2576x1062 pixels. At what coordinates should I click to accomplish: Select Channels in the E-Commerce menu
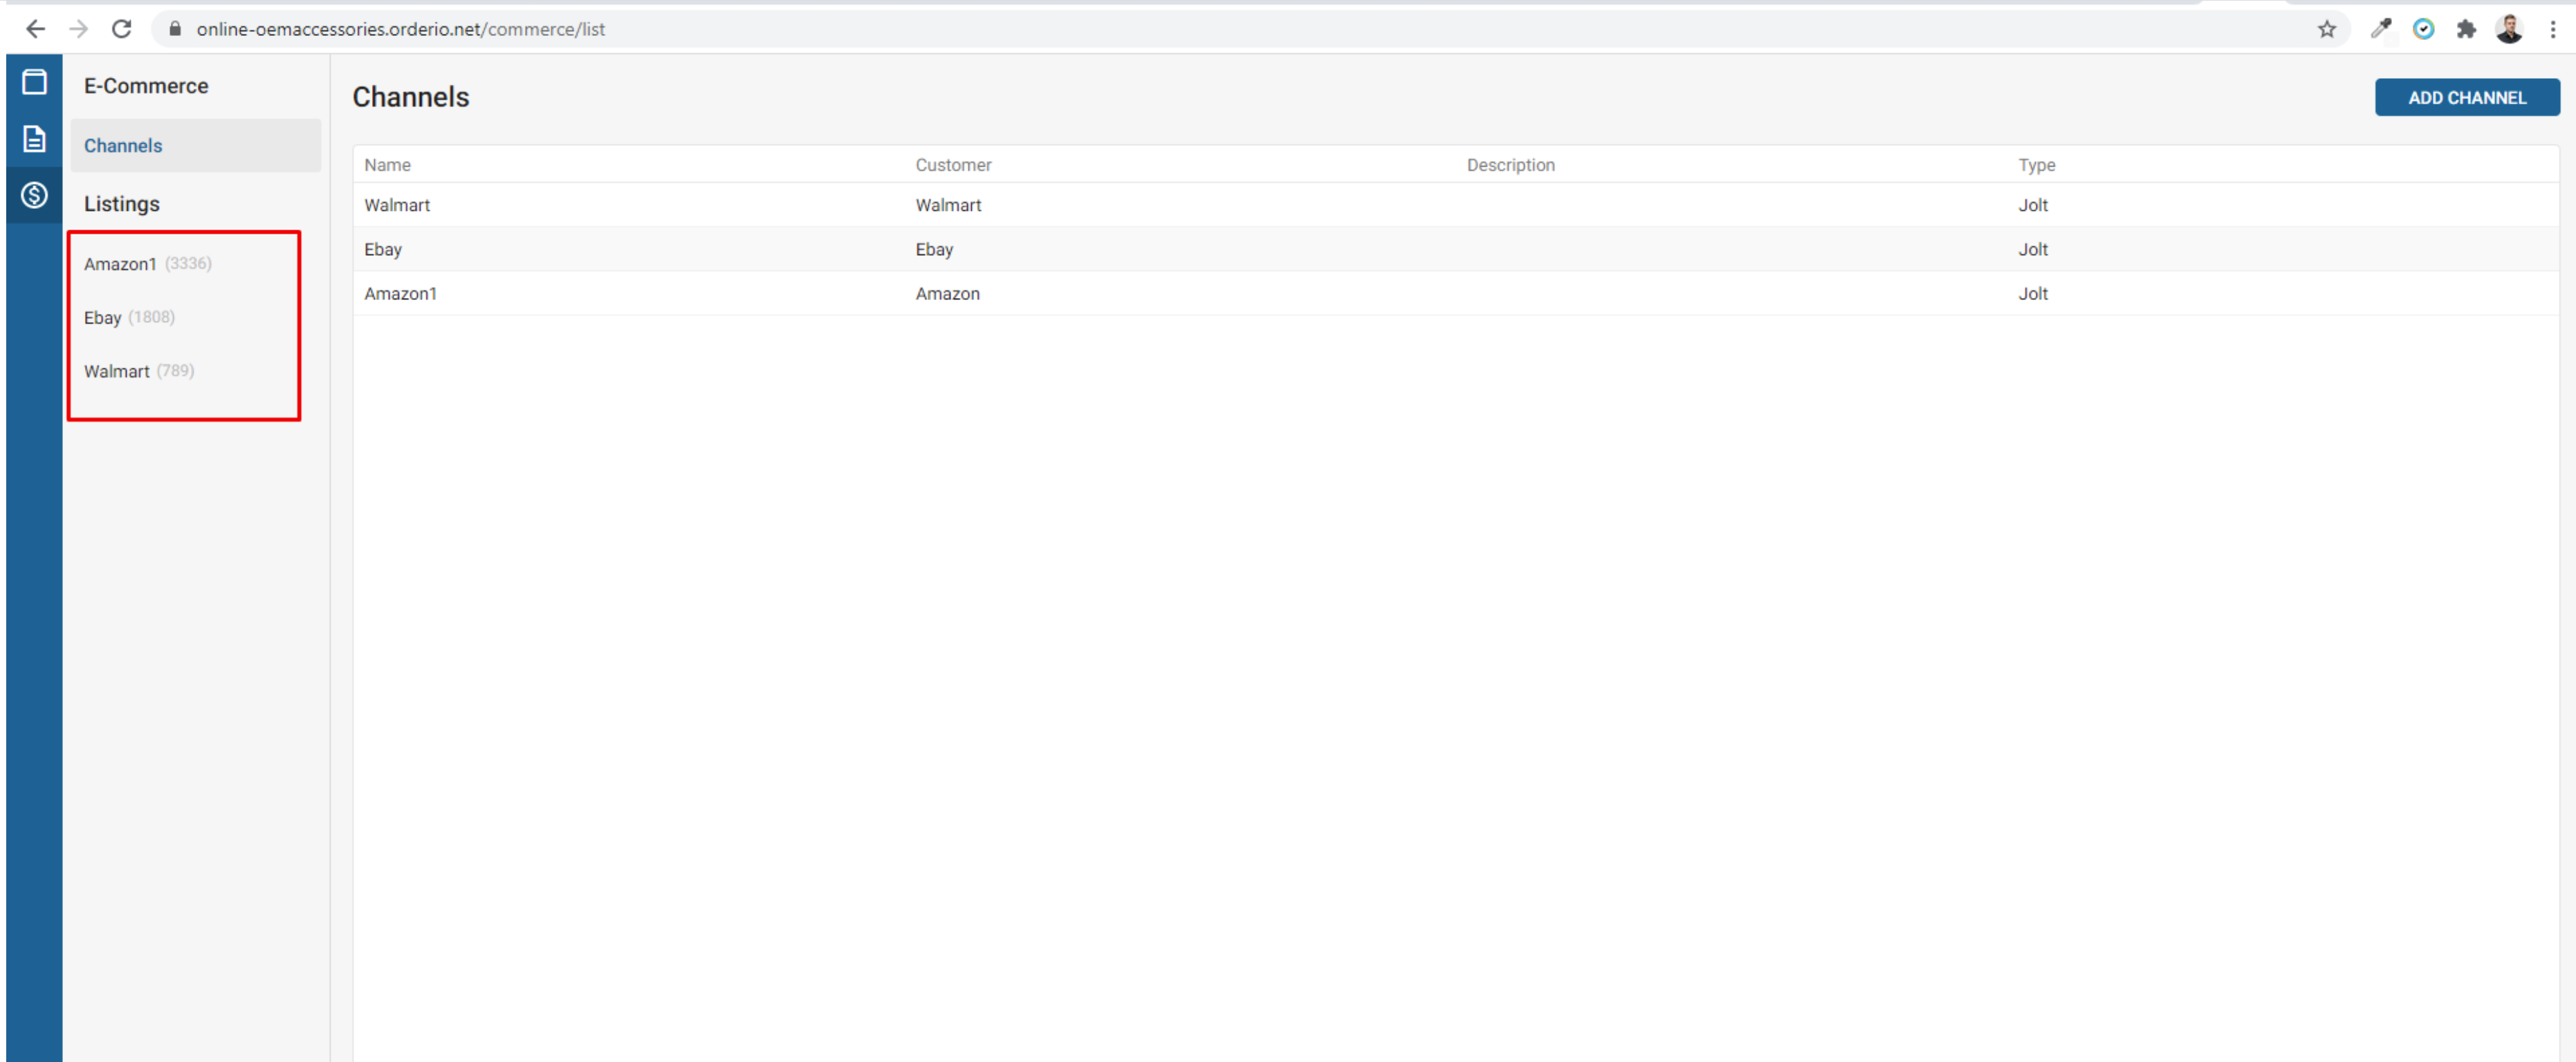123,146
